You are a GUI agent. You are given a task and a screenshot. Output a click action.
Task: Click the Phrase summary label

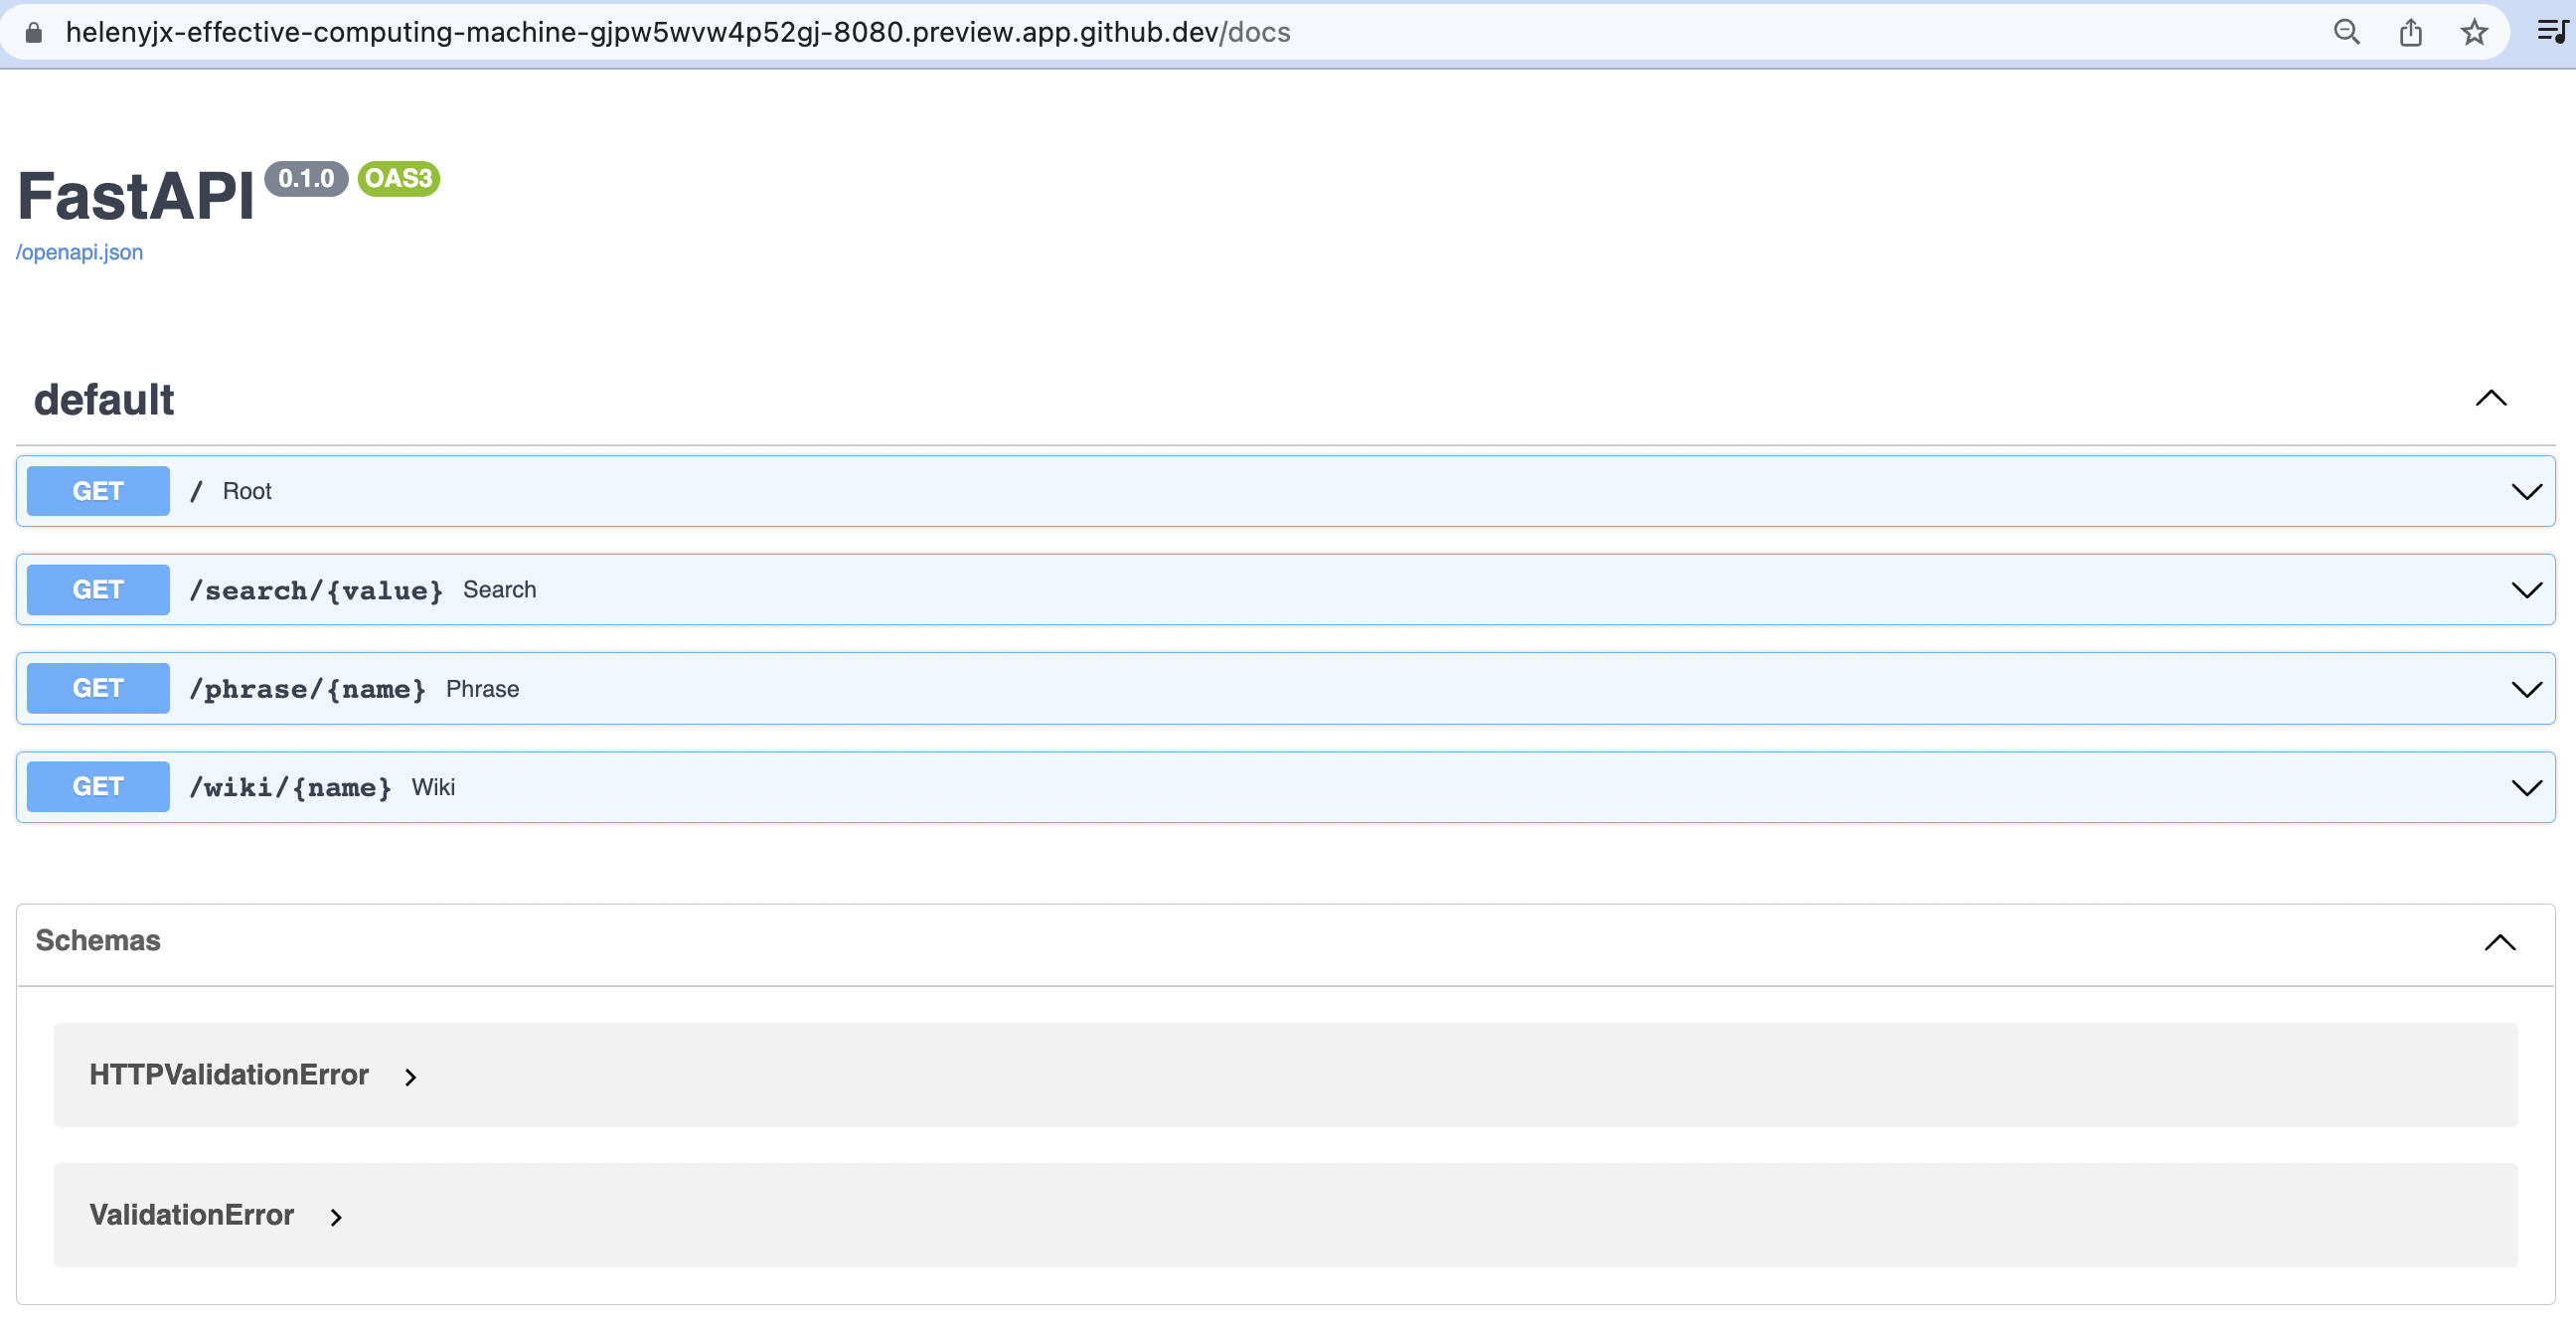coord(482,689)
